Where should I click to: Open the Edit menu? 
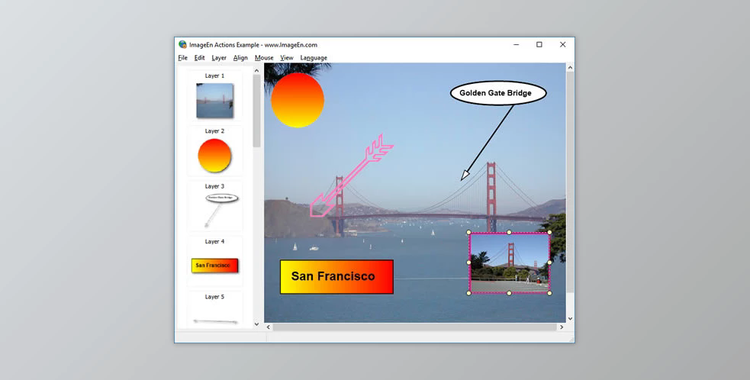point(199,58)
